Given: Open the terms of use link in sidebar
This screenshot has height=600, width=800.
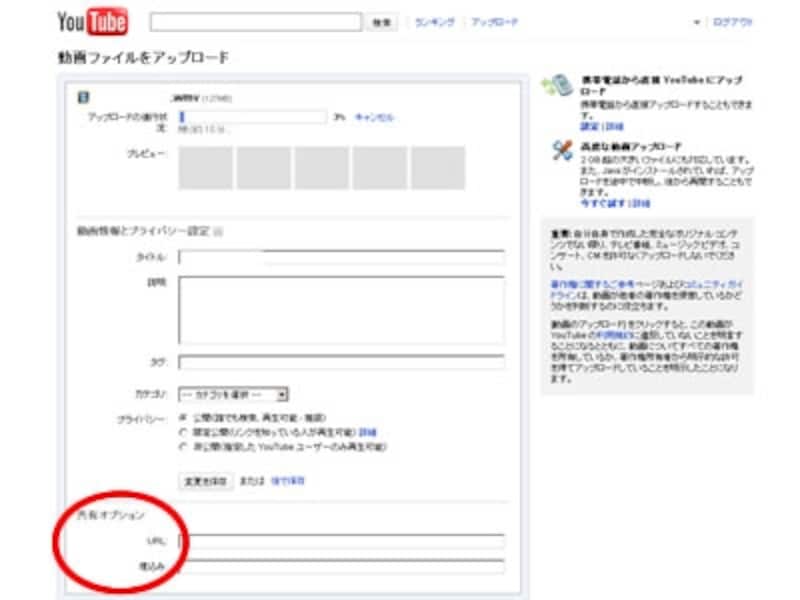Looking at the screenshot, I should [614, 335].
